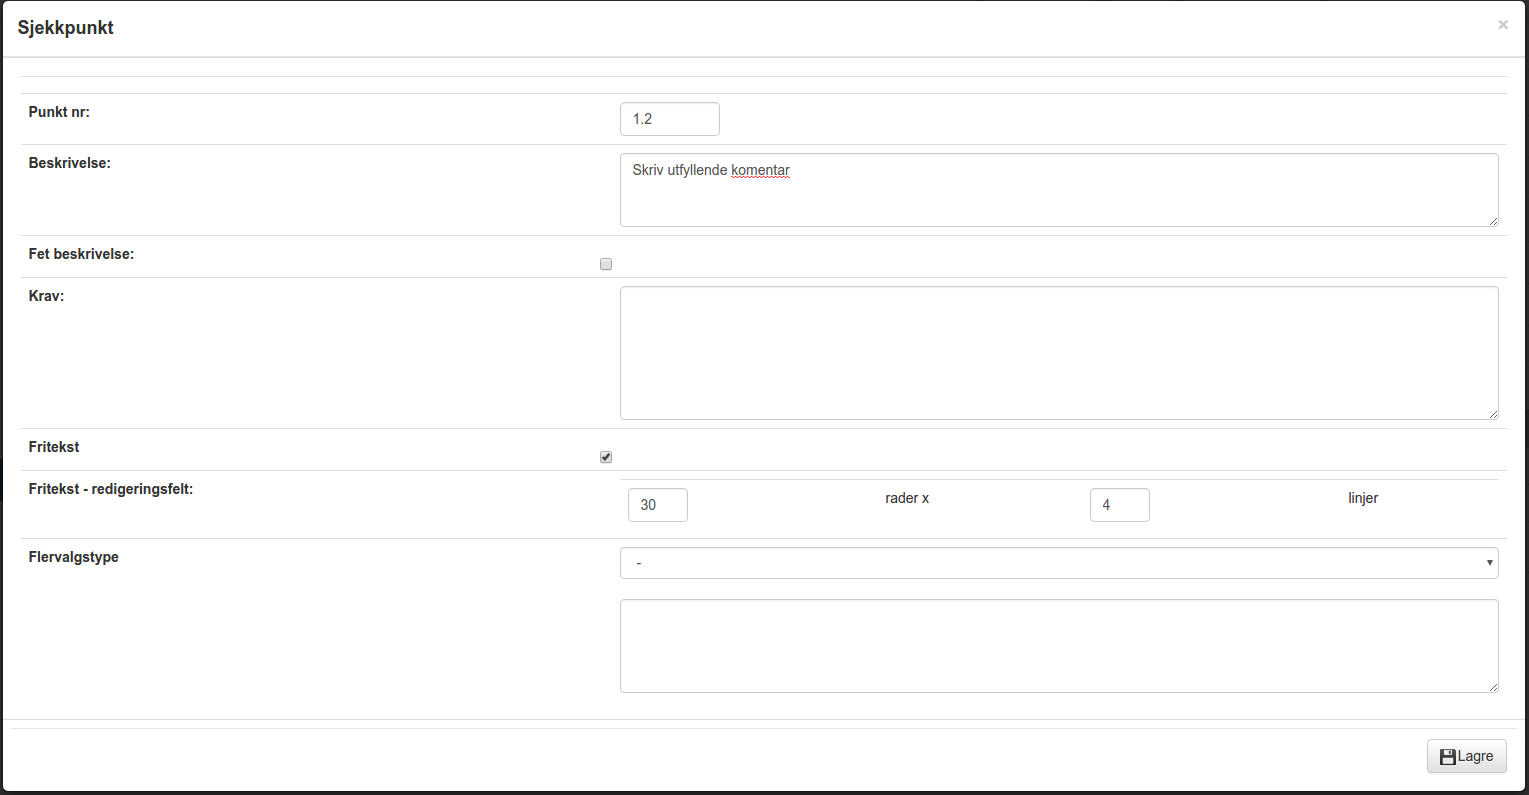The image size is (1529, 795).
Task: Click the Krav label
Action: (46, 296)
